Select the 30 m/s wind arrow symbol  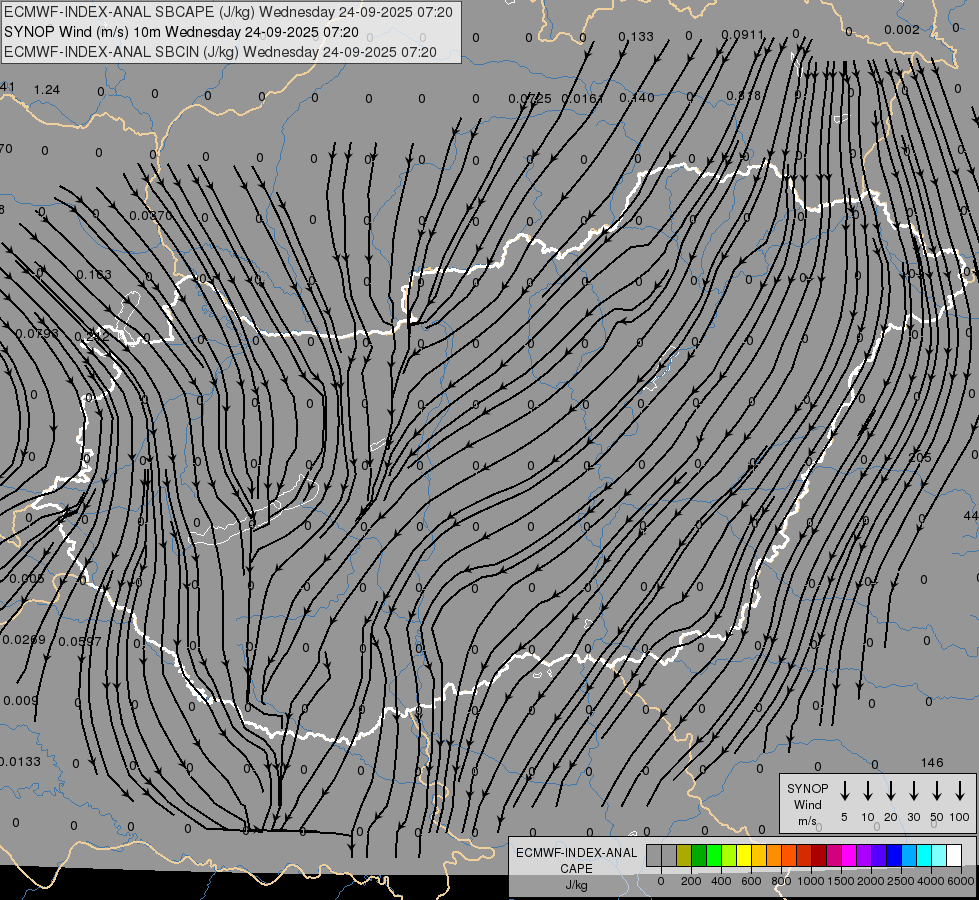914,791
